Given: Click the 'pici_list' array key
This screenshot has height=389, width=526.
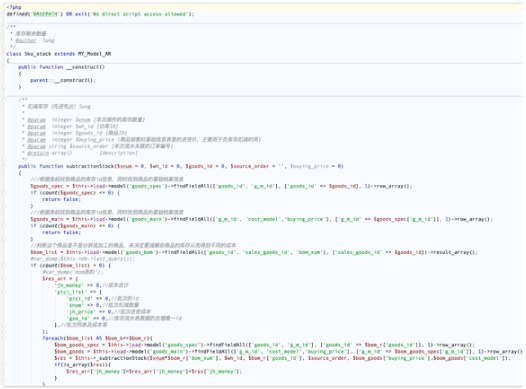Looking at the screenshot, I should (70, 292).
